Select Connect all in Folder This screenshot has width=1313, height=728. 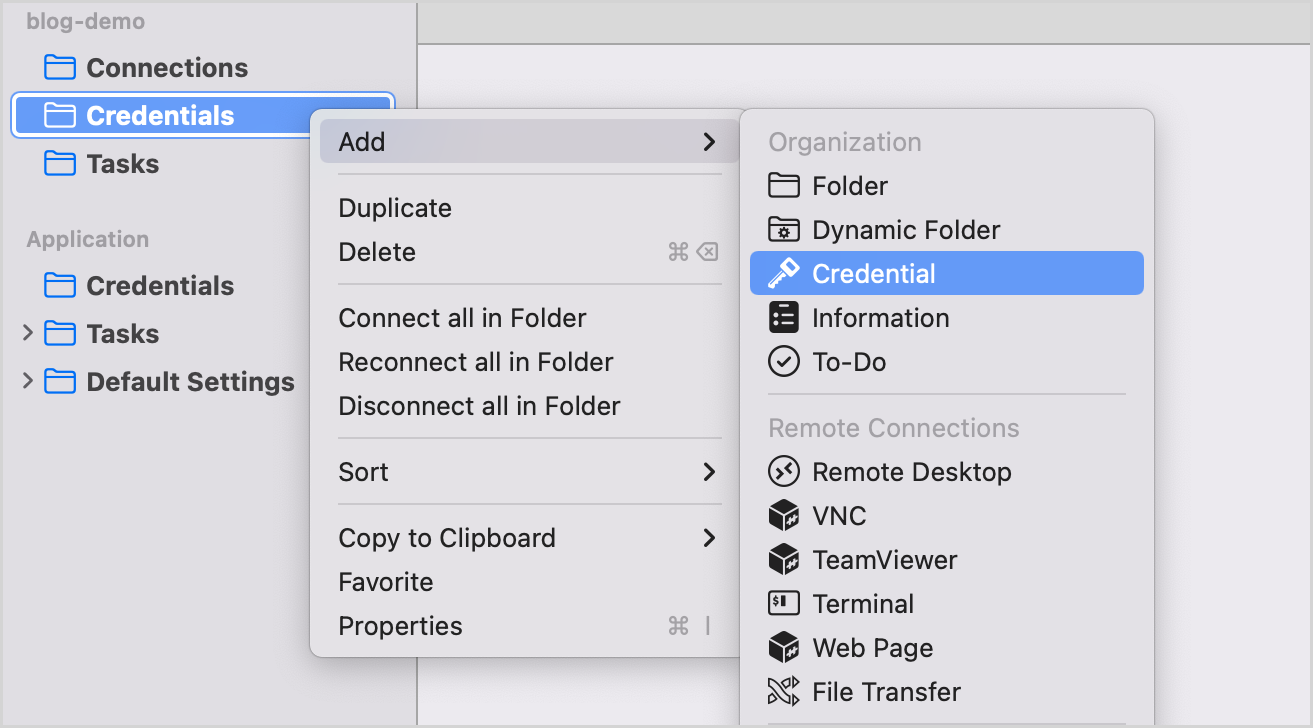[x=530, y=318]
